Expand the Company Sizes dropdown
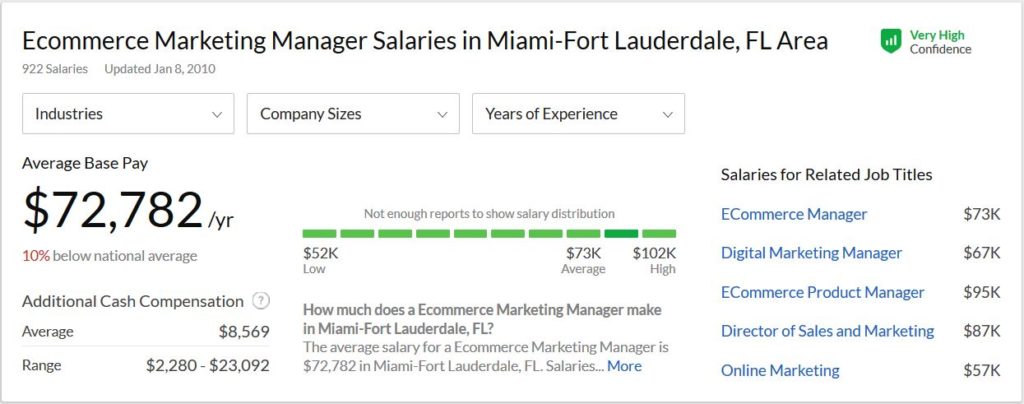The image size is (1024, 404). tap(353, 114)
